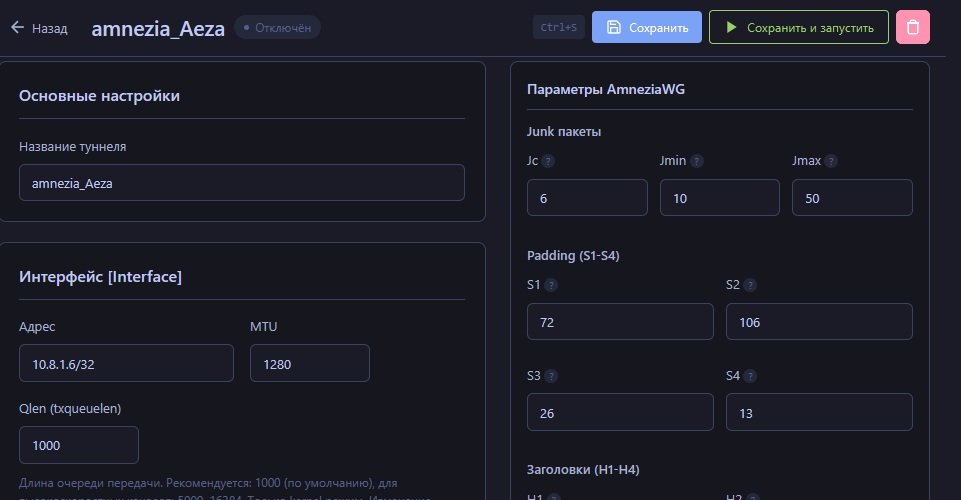This screenshot has width=961, height=500.
Task: Click the help icon next to S2
Action: [x=749, y=285]
